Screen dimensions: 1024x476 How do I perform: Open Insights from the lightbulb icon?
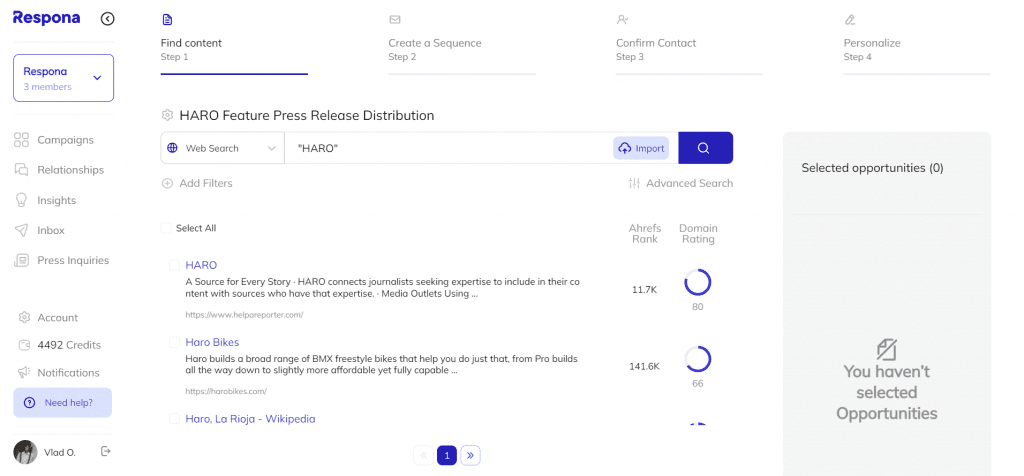(21, 200)
